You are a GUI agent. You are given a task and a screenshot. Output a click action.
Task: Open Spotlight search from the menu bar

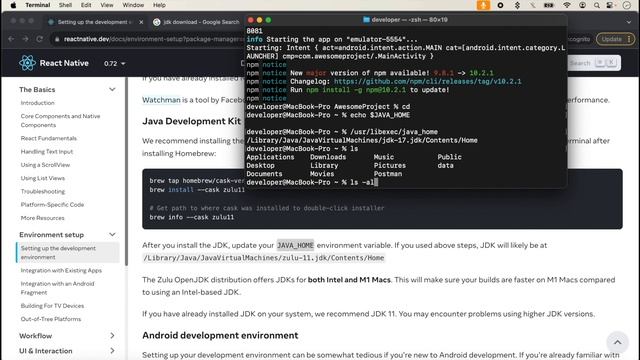pos(597,5)
